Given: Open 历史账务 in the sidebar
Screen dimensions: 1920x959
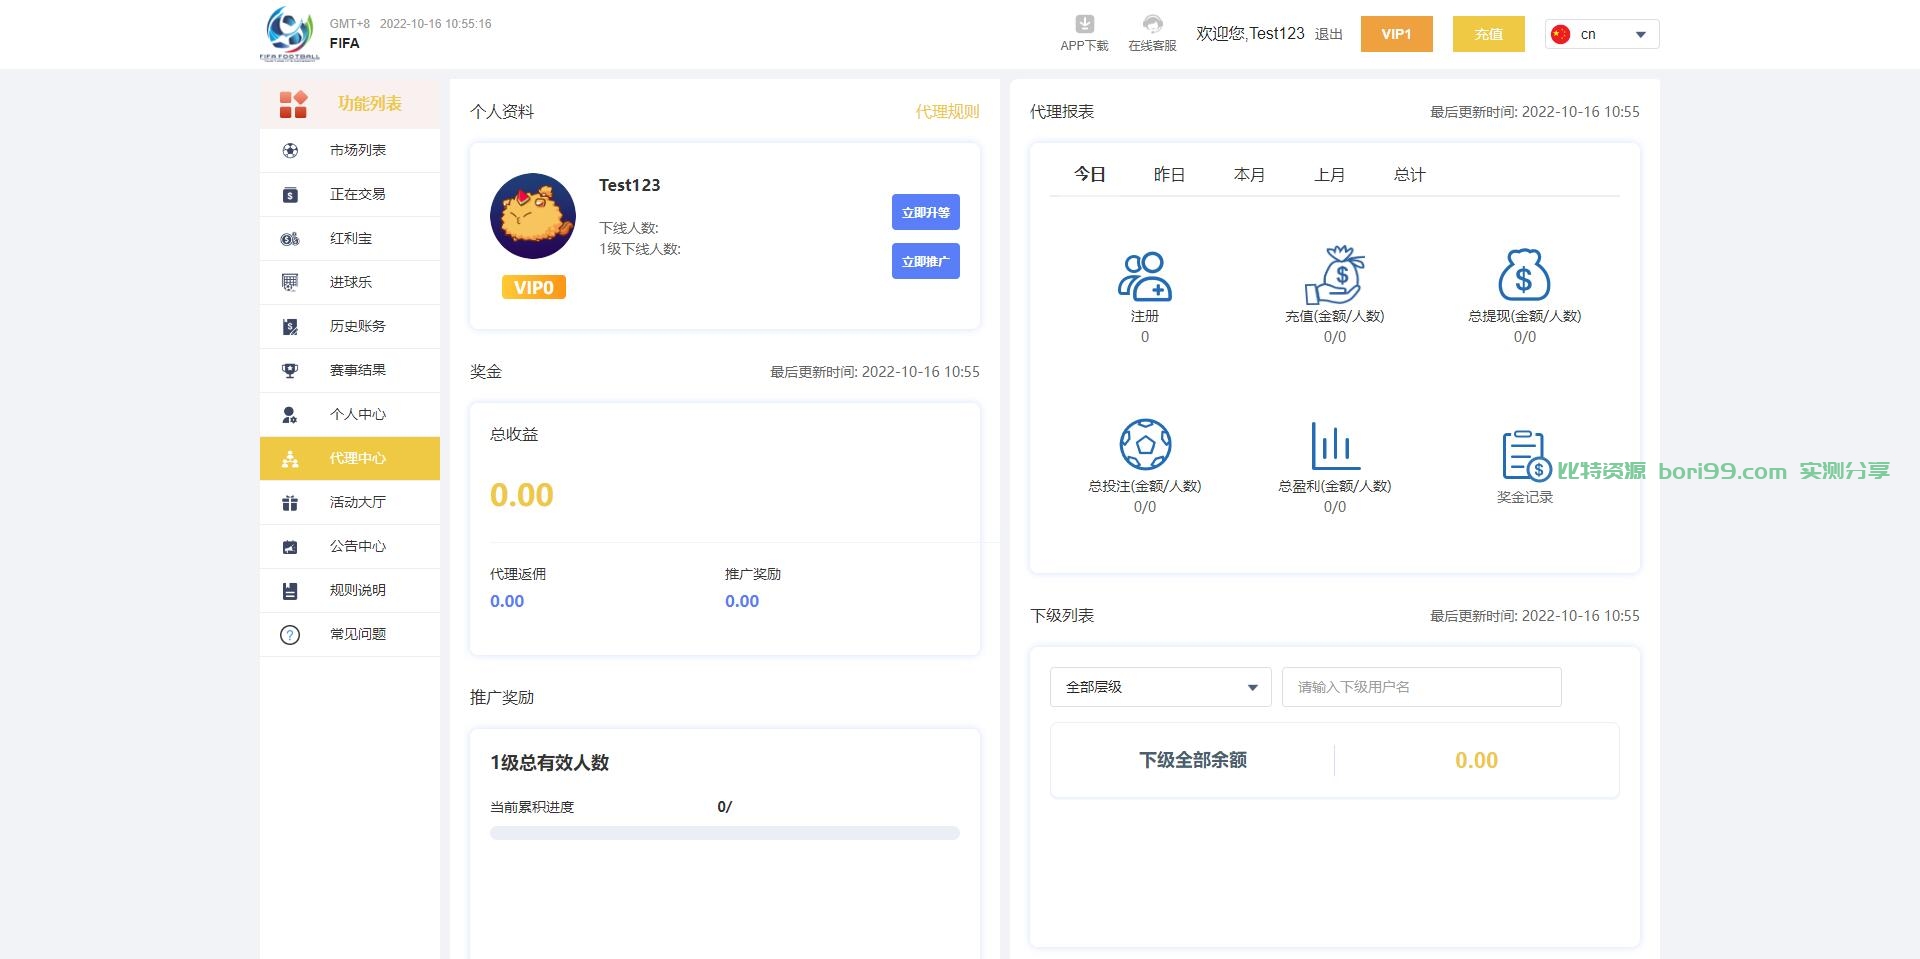Looking at the screenshot, I should 350,327.
